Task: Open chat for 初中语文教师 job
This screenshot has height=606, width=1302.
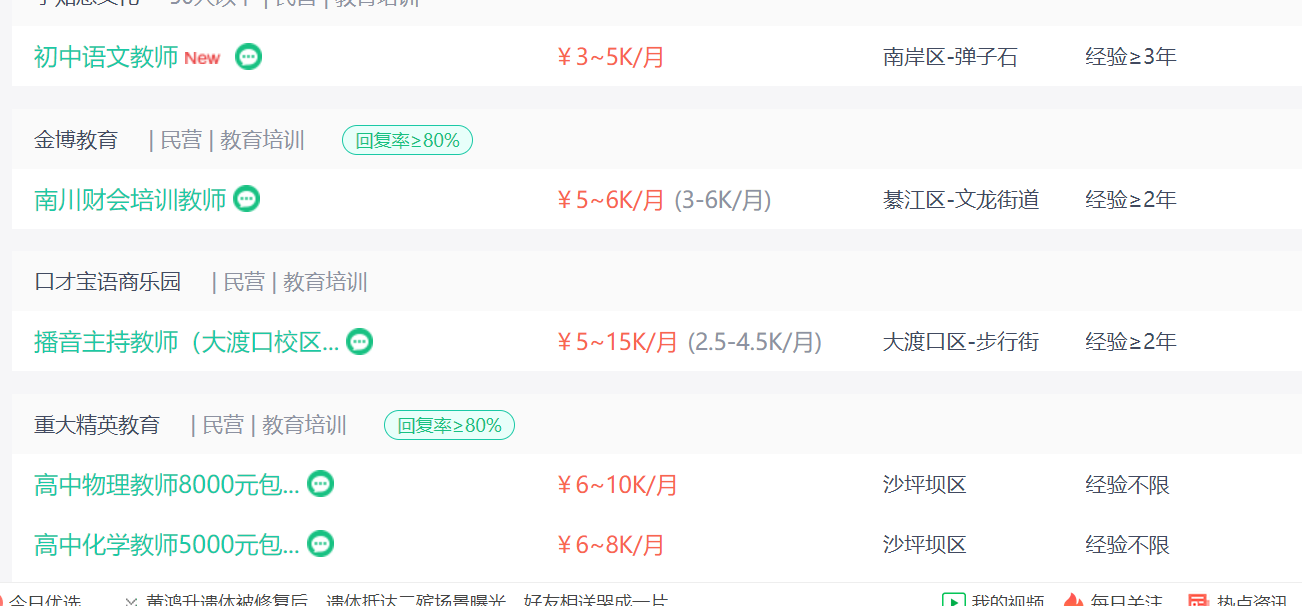Action: pyautogui.click(x=248, y=57)
